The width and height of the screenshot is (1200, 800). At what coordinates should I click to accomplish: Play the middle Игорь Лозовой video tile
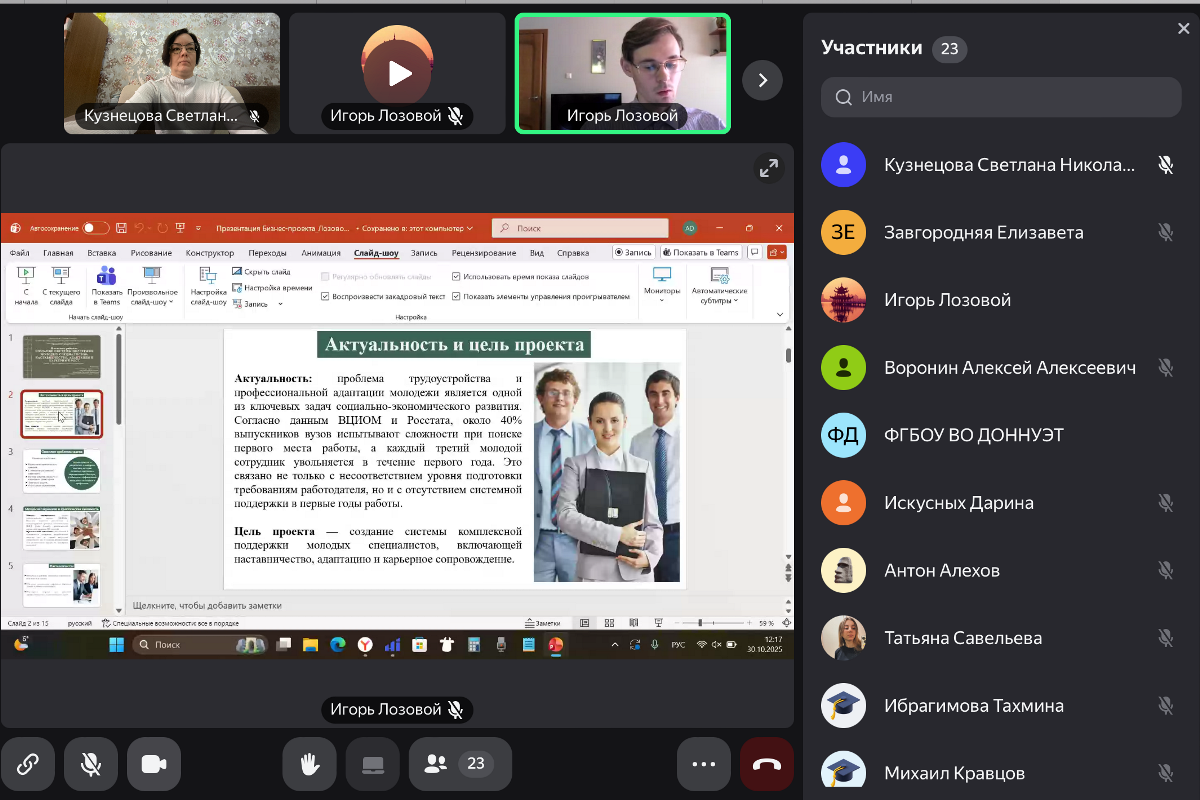397,73
